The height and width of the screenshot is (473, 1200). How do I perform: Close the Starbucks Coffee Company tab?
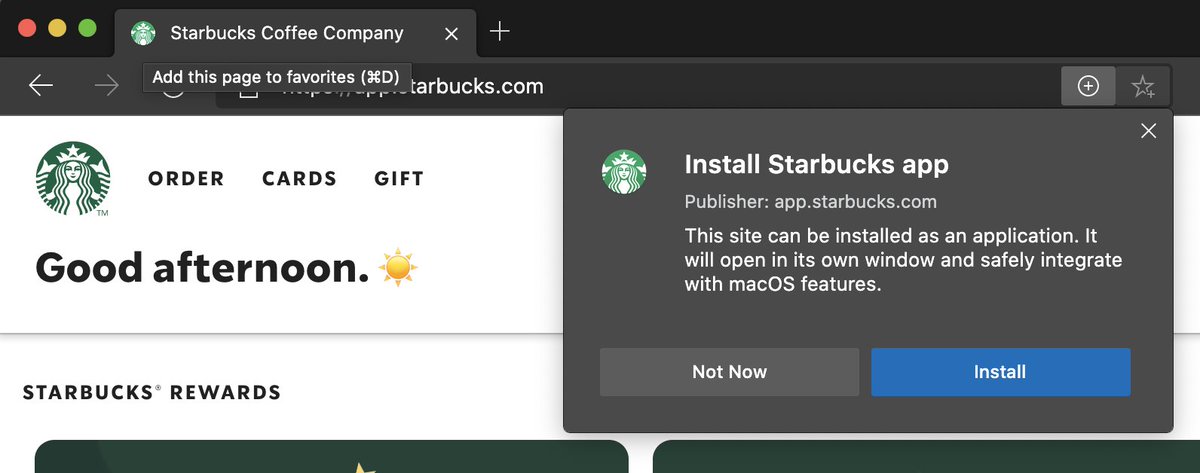[x=451, y=33]
